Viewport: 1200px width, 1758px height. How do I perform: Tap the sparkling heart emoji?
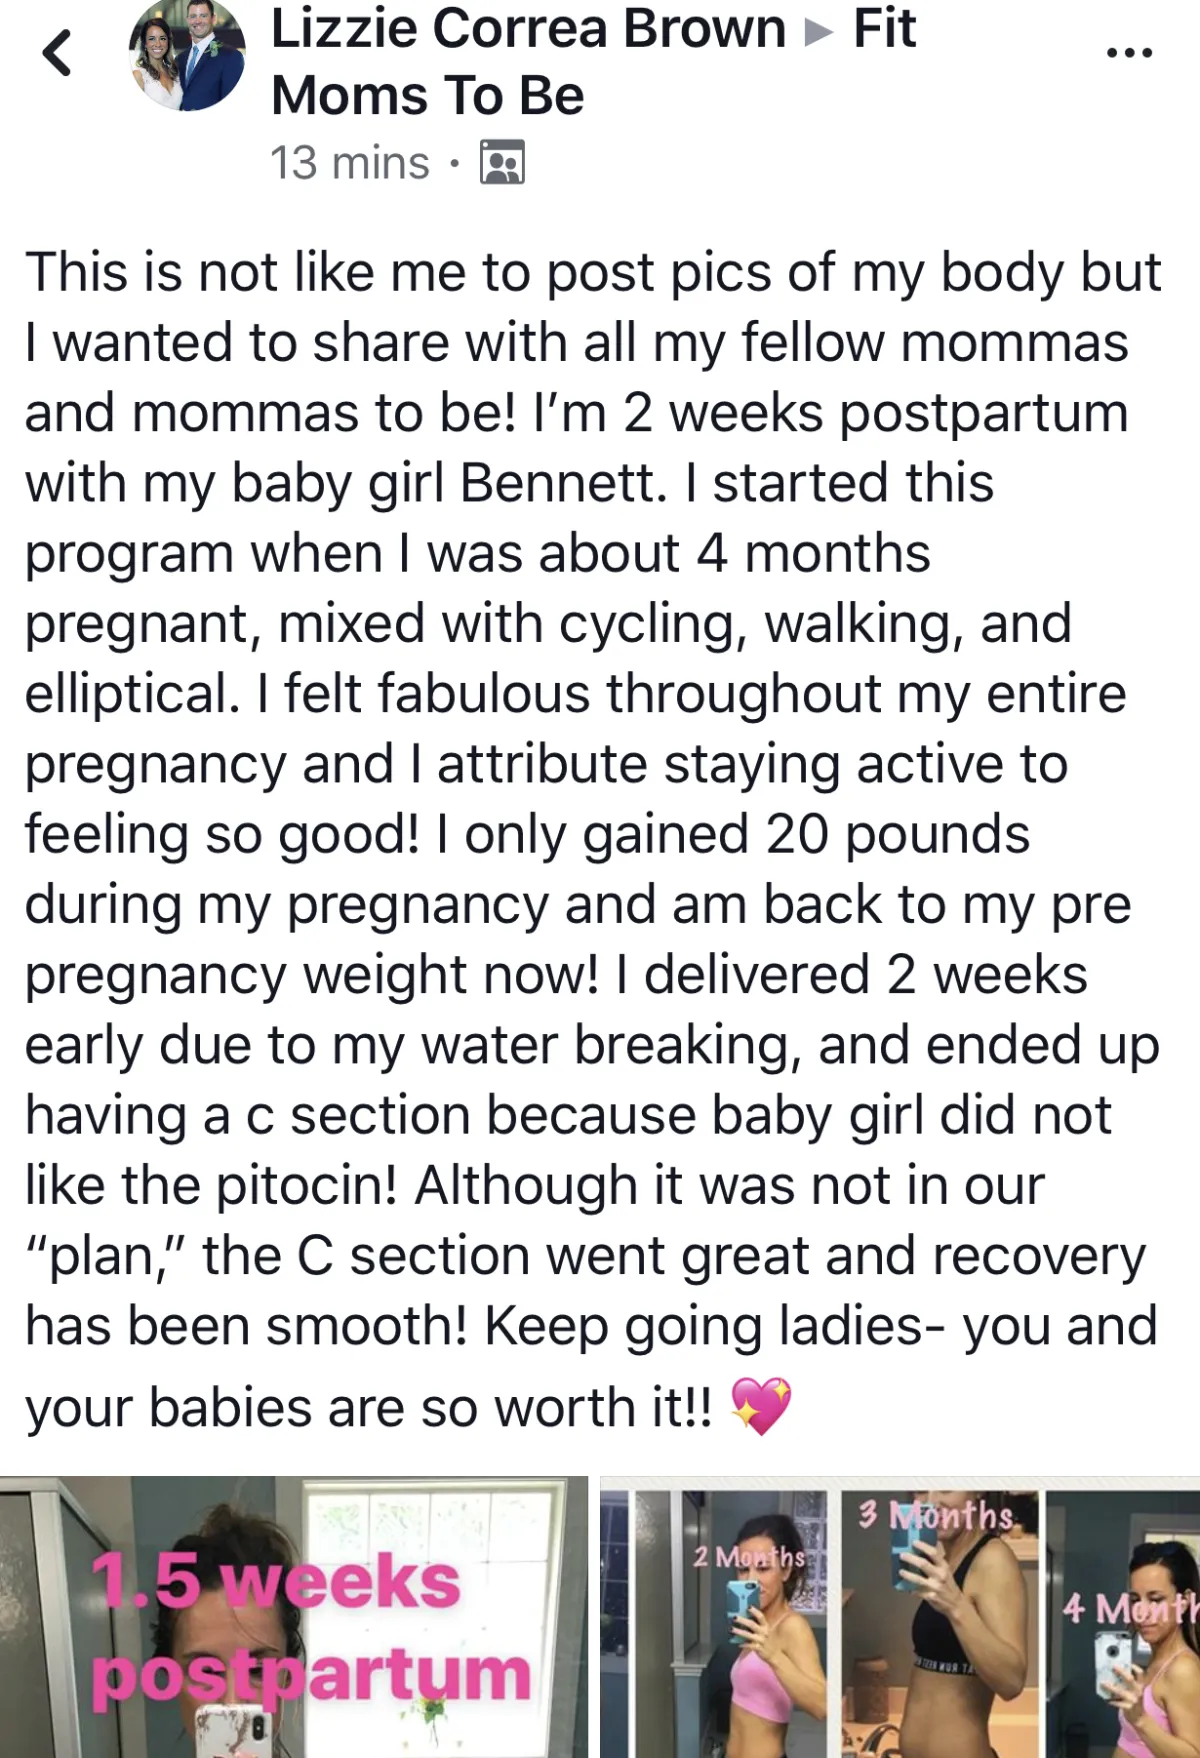(x=761, y=1405)
